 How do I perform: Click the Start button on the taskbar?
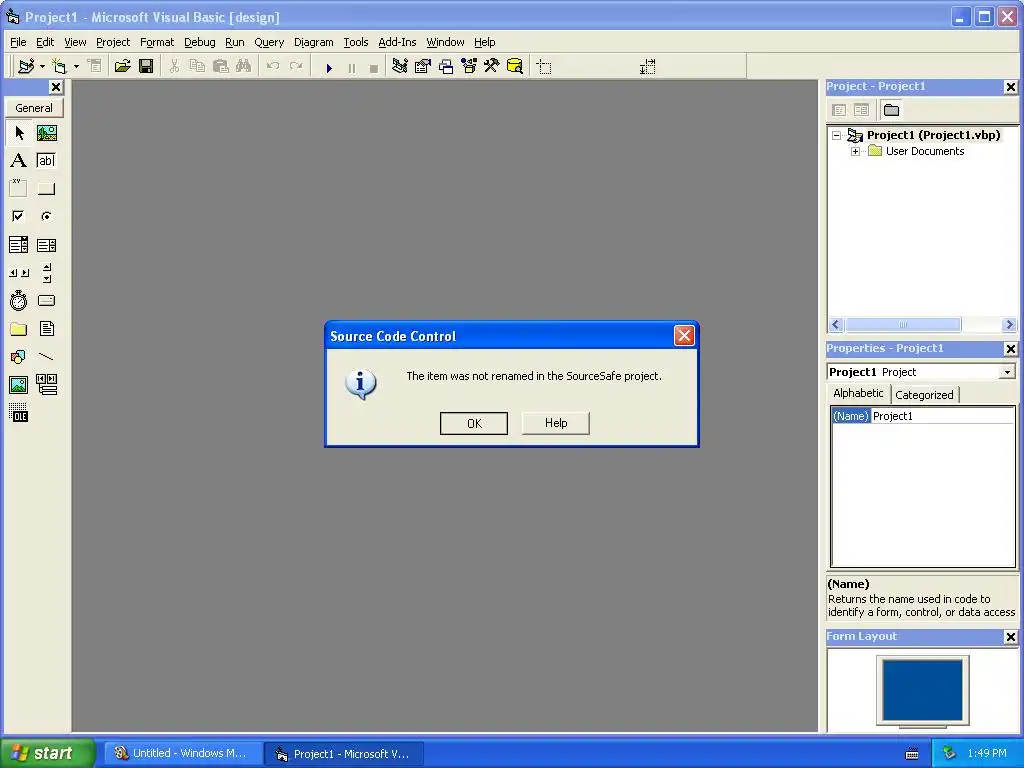[46, 753]
